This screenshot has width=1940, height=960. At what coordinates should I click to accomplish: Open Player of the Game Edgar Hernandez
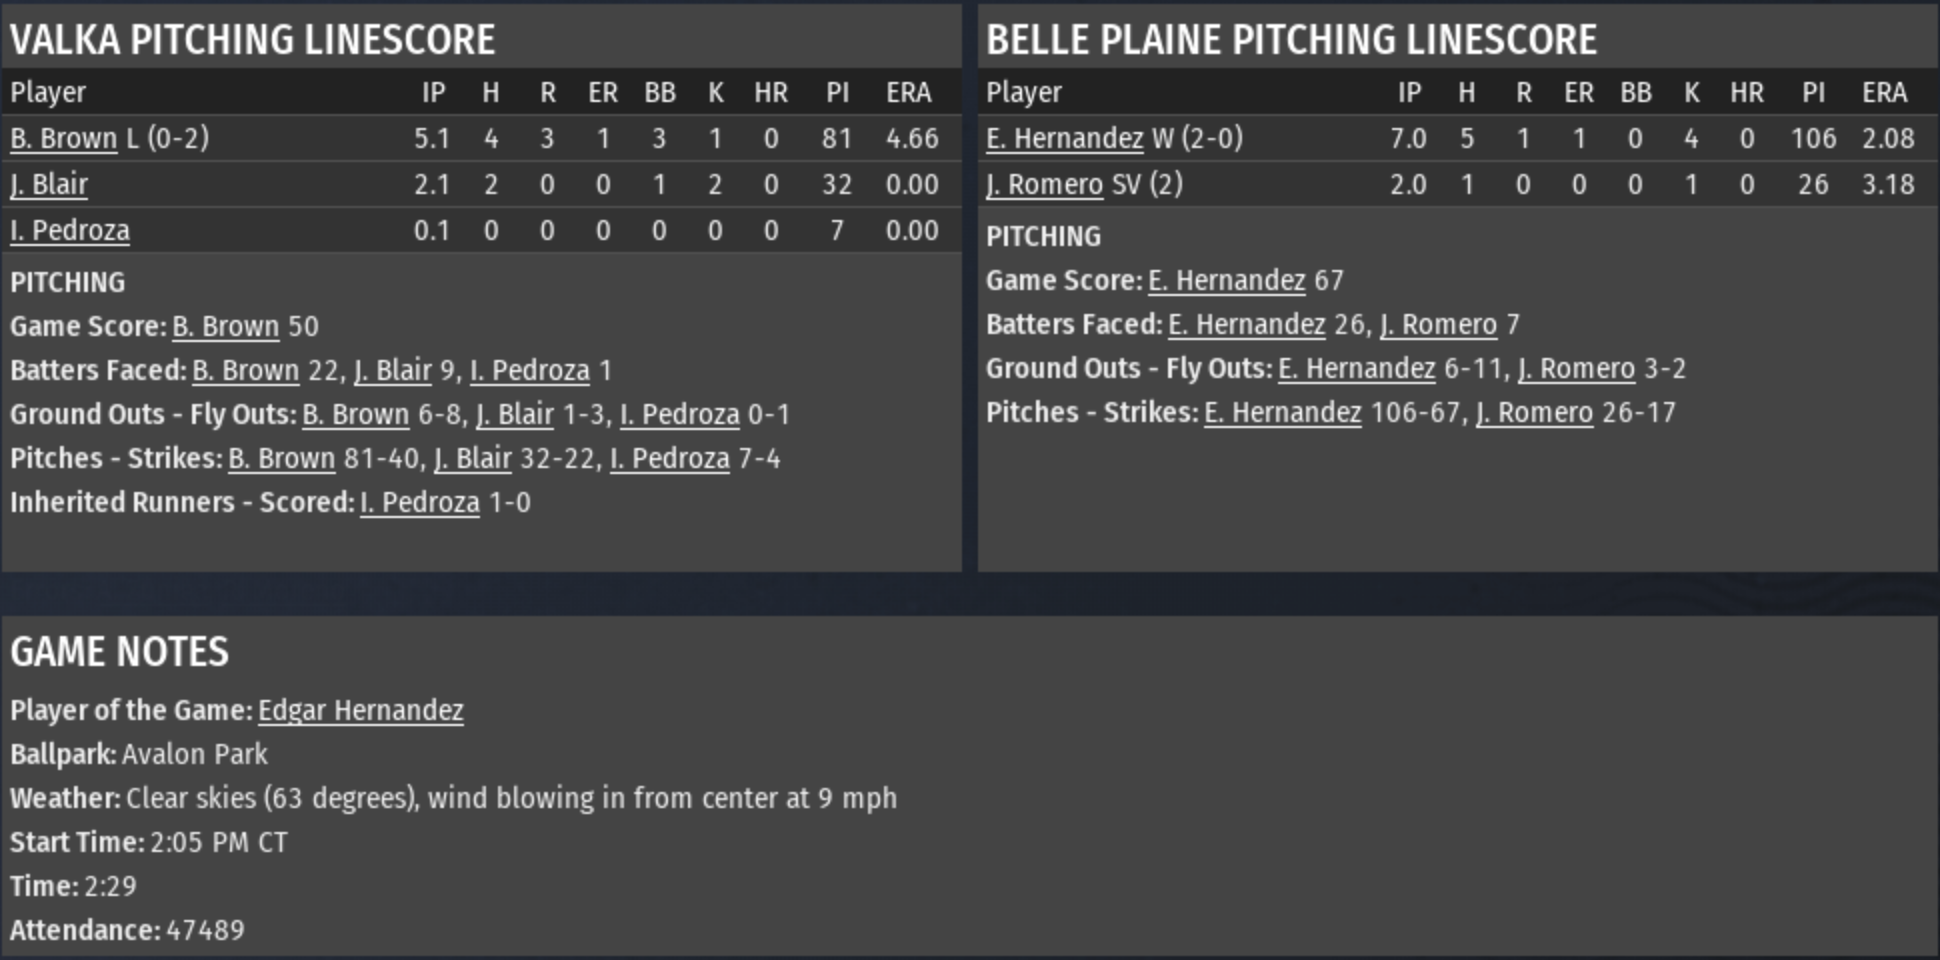[x=360, y=710]
